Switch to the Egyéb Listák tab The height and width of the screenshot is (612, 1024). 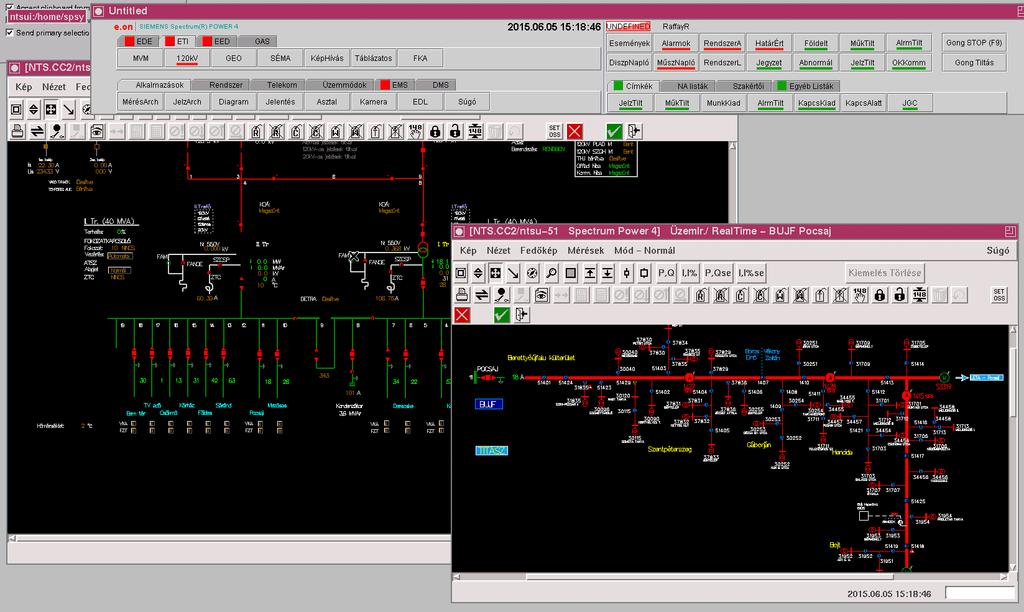click(x=806, y=86)
